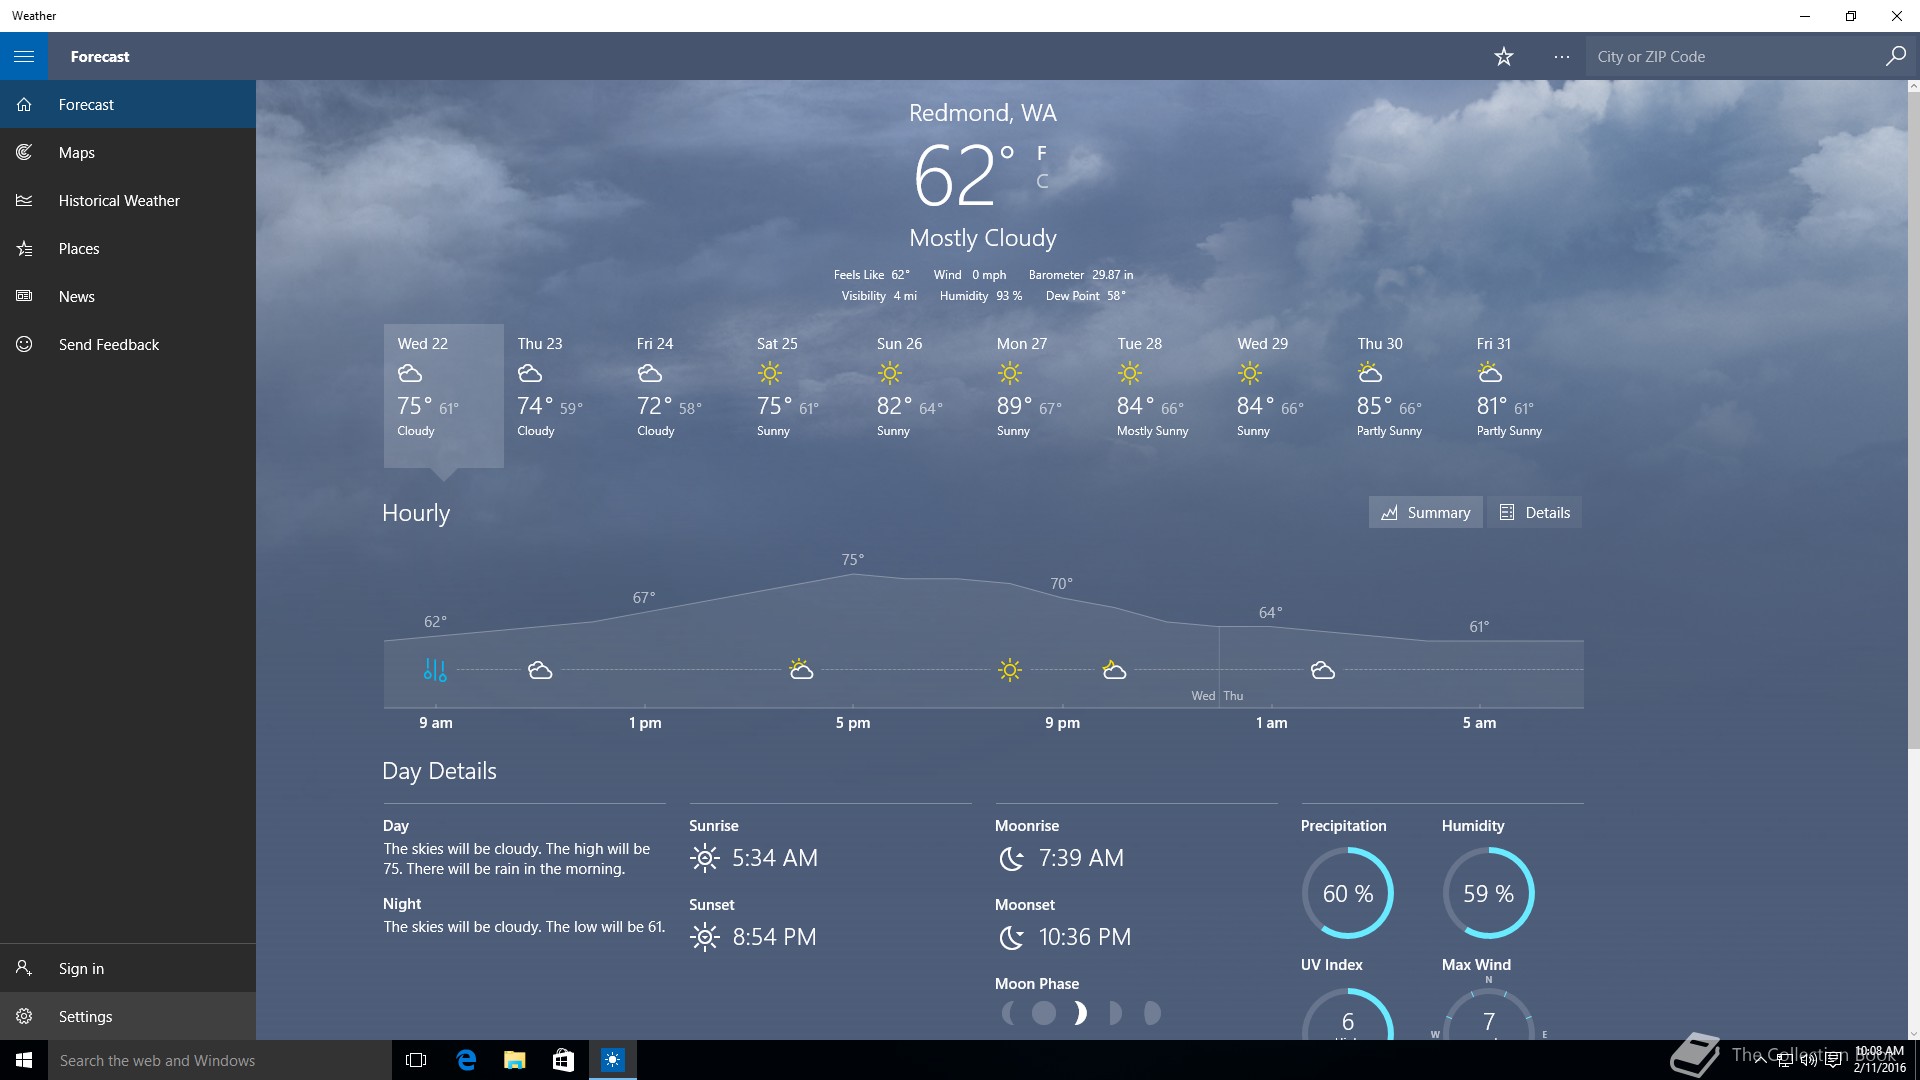Go to Places in sidebar
1920x1080 pixels.
coord(78,249)
